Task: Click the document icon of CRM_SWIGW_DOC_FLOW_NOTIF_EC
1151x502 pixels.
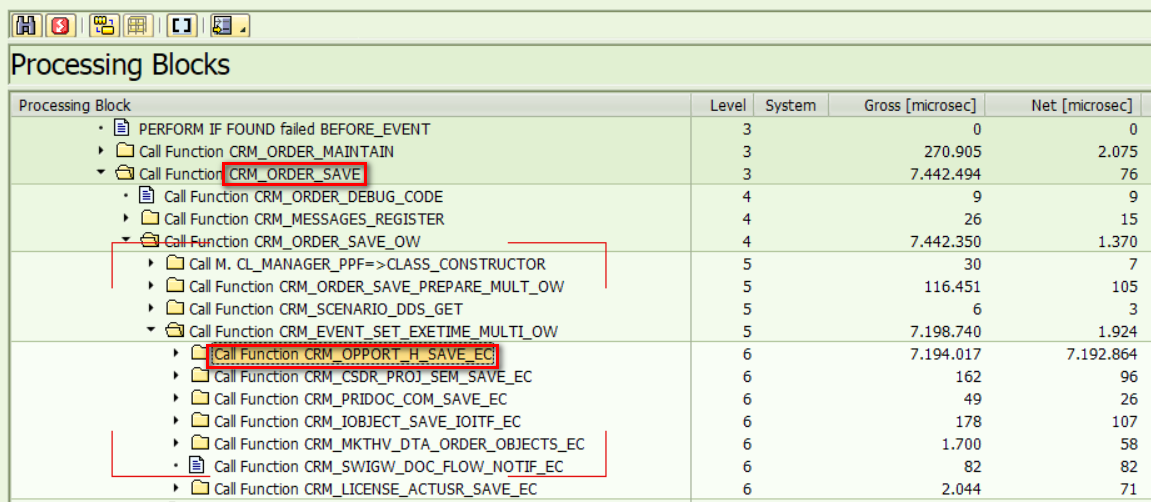Action: click(x=196, y=465)
